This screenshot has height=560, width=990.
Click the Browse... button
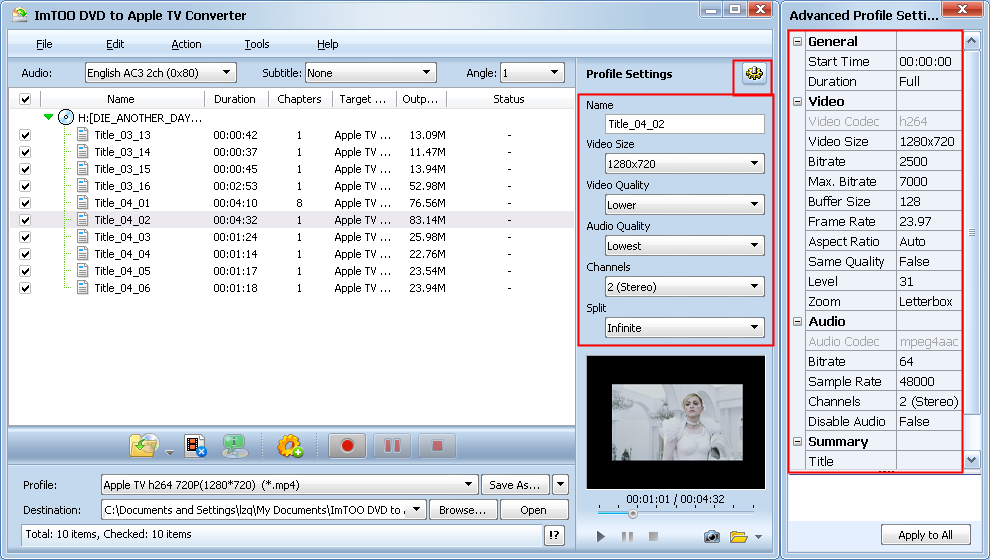(x=463, y=510)
